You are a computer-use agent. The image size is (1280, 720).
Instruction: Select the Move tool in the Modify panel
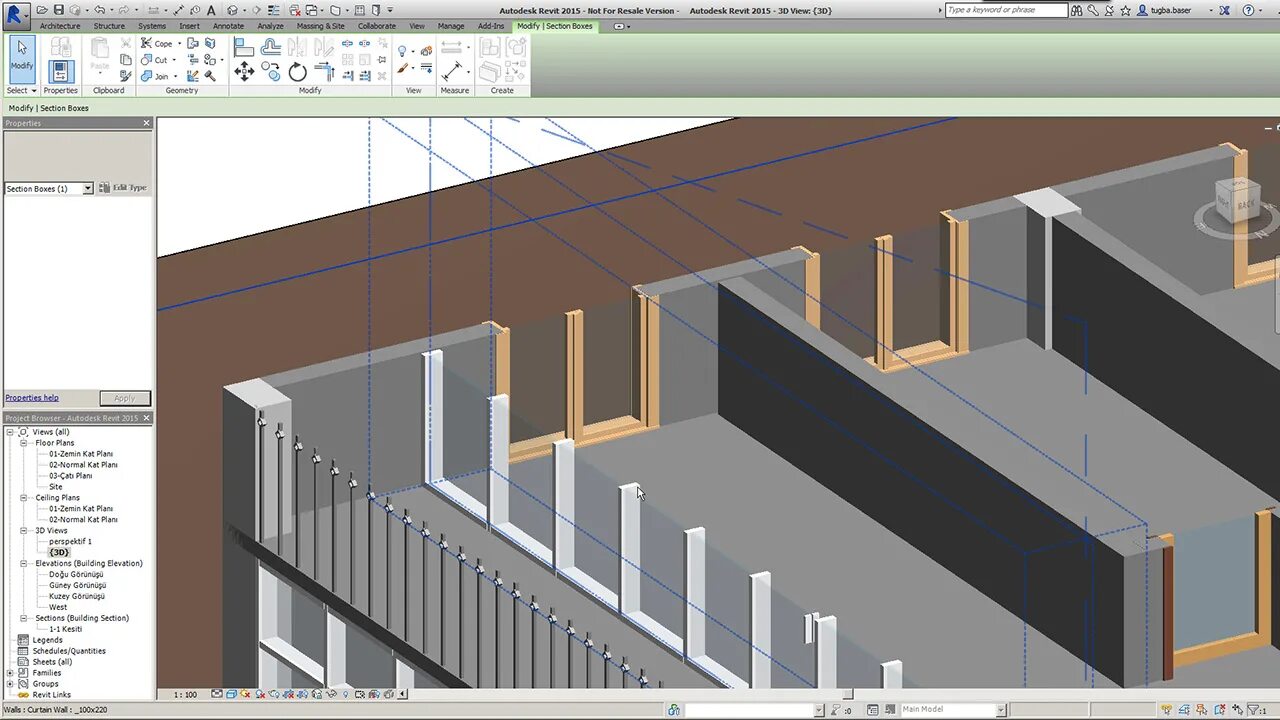click(x=244, y=71)
